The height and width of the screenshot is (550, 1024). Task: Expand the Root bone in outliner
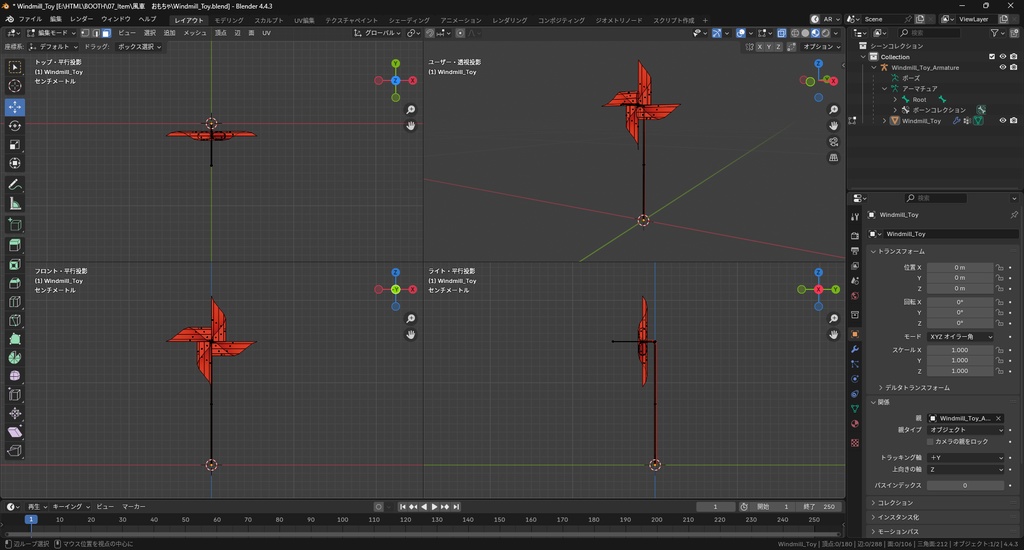pos(895,99)
